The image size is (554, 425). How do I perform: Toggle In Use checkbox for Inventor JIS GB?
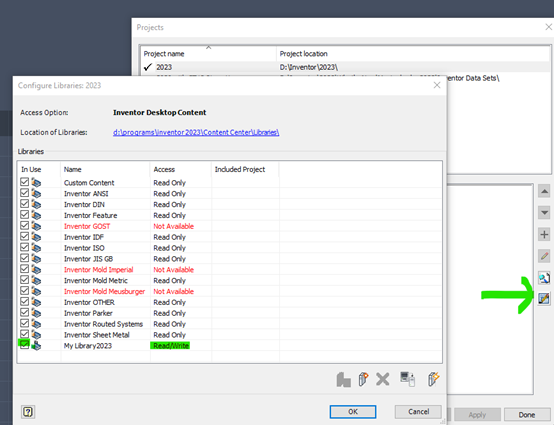tap(24, 258)
